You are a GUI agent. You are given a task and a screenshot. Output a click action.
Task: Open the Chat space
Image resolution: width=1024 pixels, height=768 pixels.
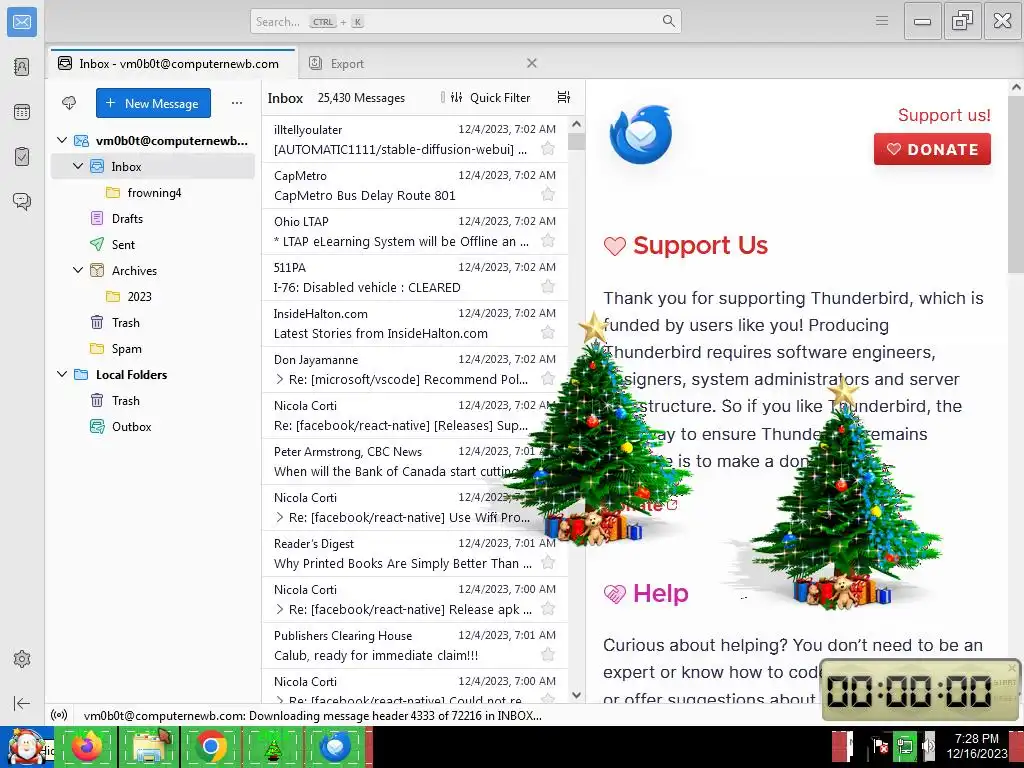pos(22,201)
